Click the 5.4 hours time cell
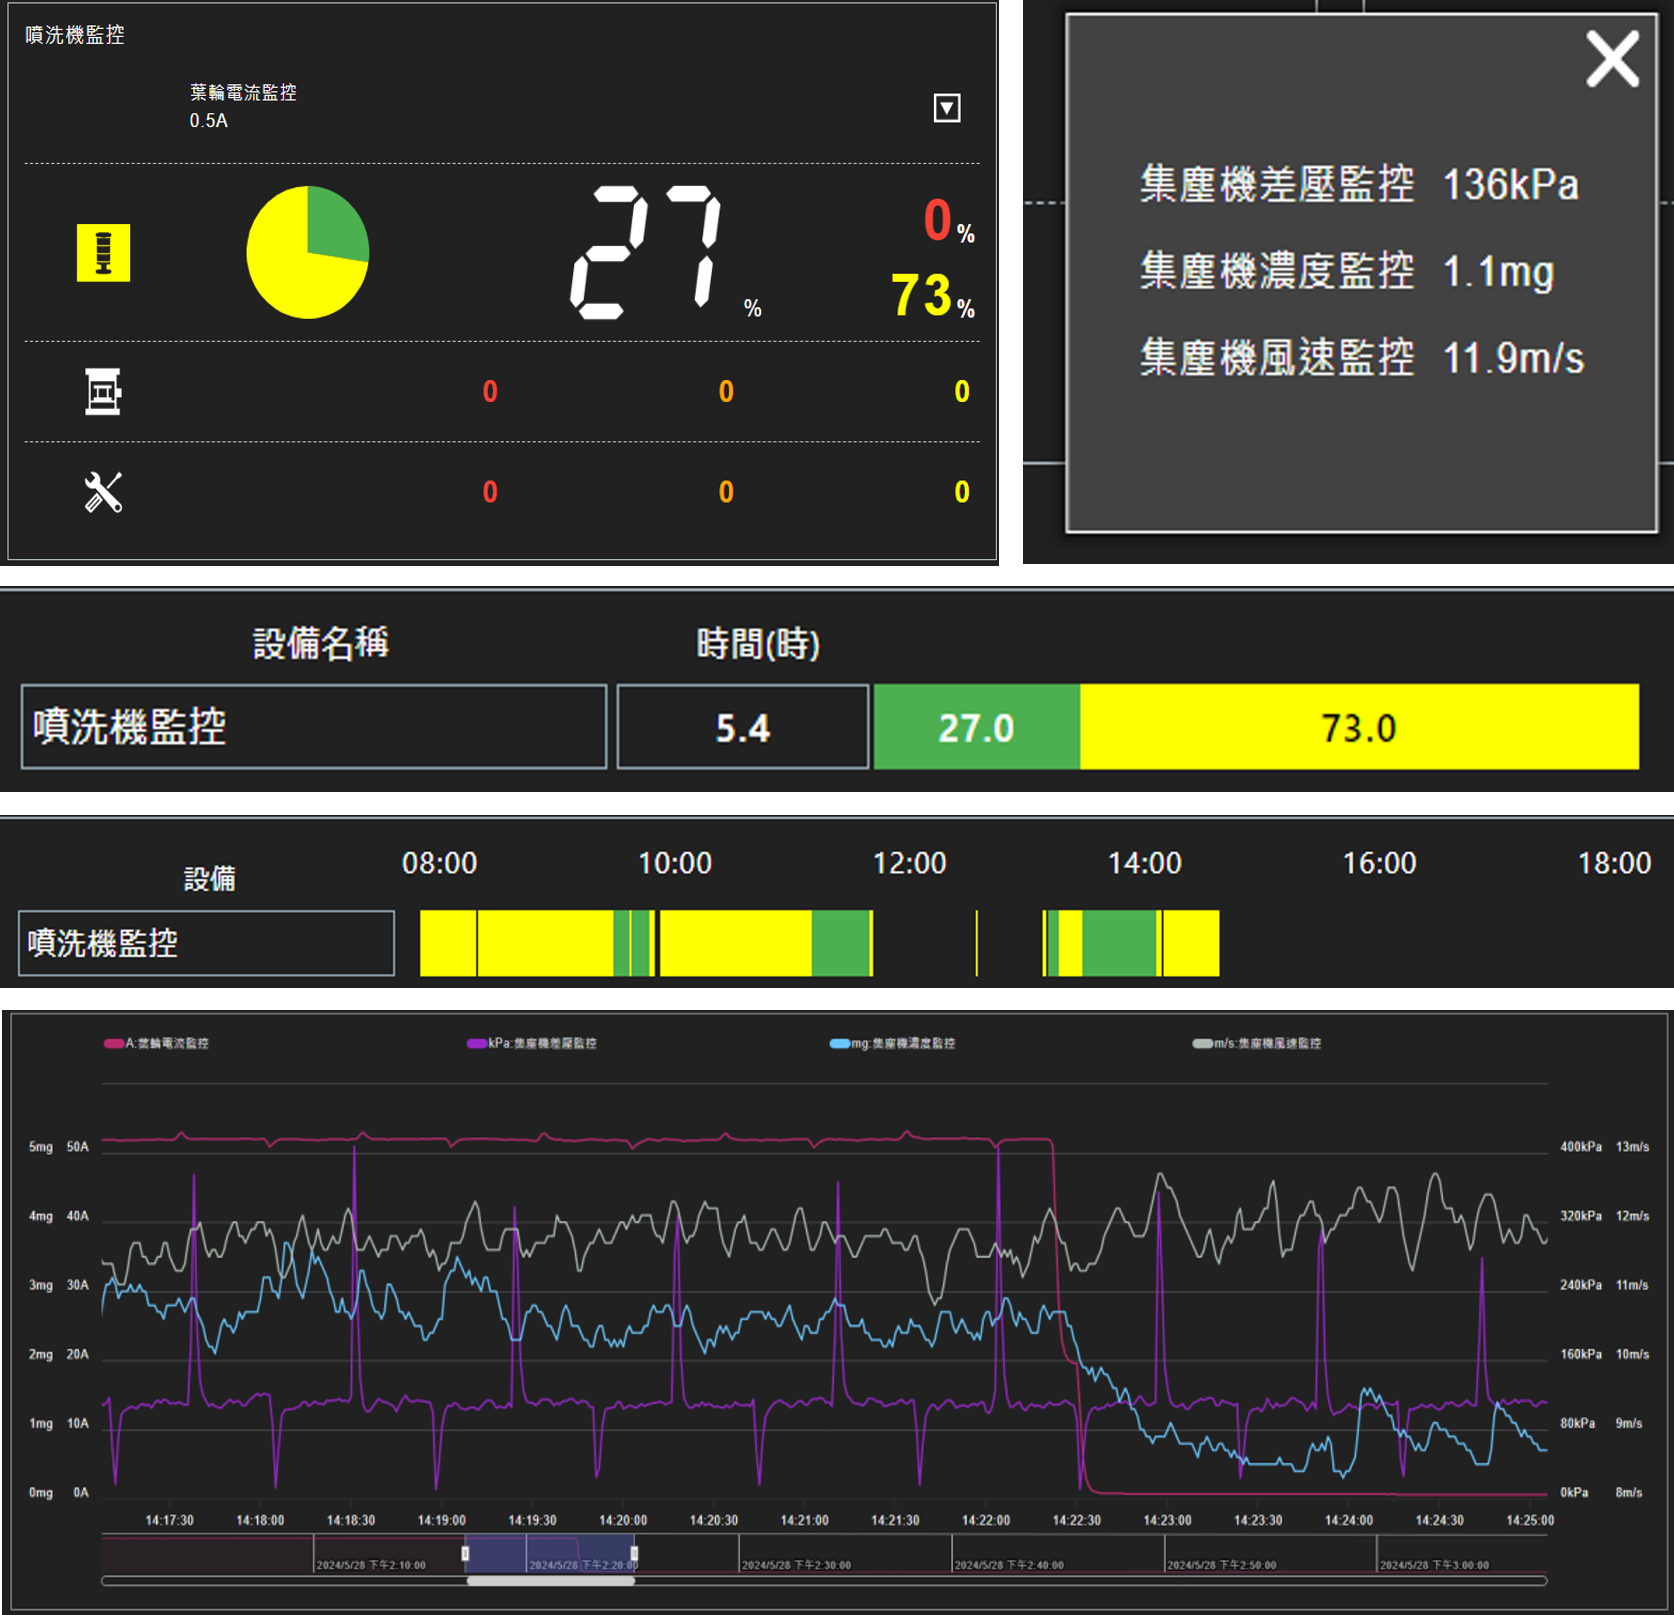The image size is (1674, 1615). coord(742,727)
